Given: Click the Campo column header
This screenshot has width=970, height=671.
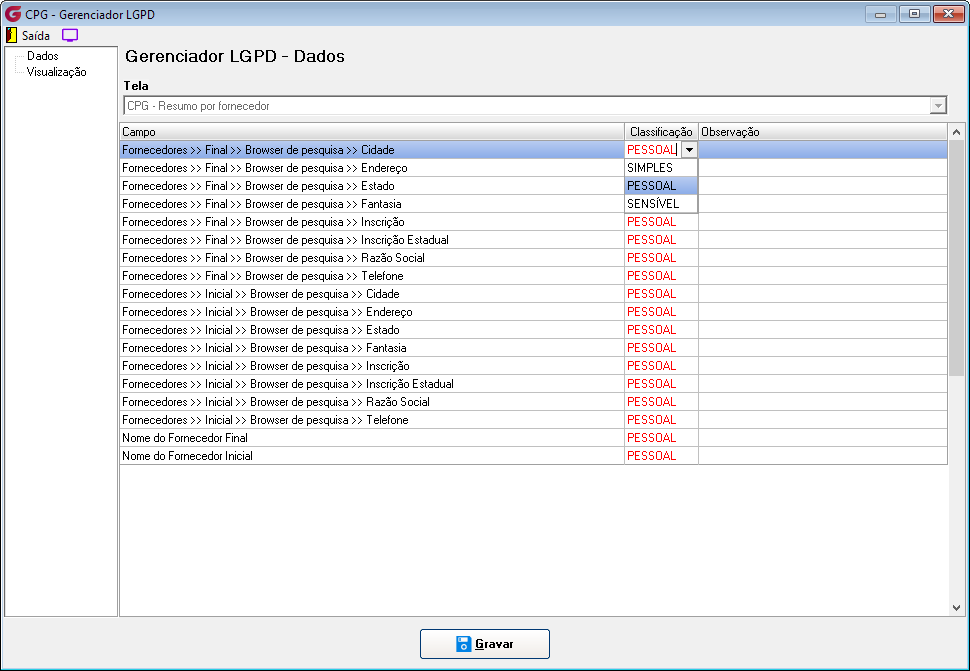Looking at the screenshot, I should pos(372,132).
